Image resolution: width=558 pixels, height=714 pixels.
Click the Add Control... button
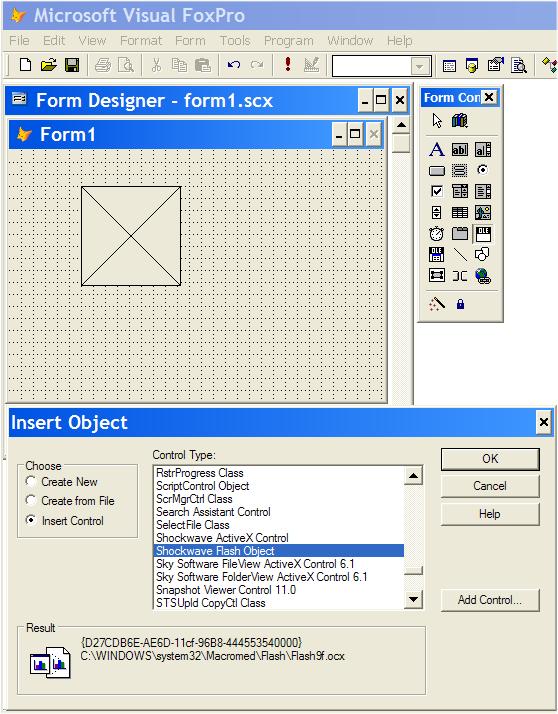point(490,600)
